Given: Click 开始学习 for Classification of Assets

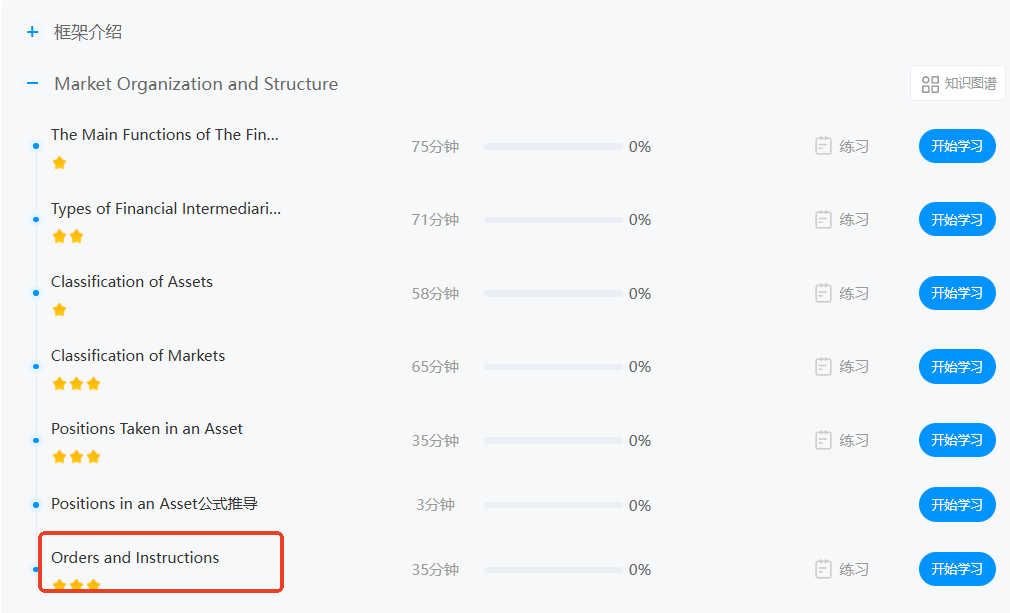Looking at the screenshot, I should tap(957, 293).
